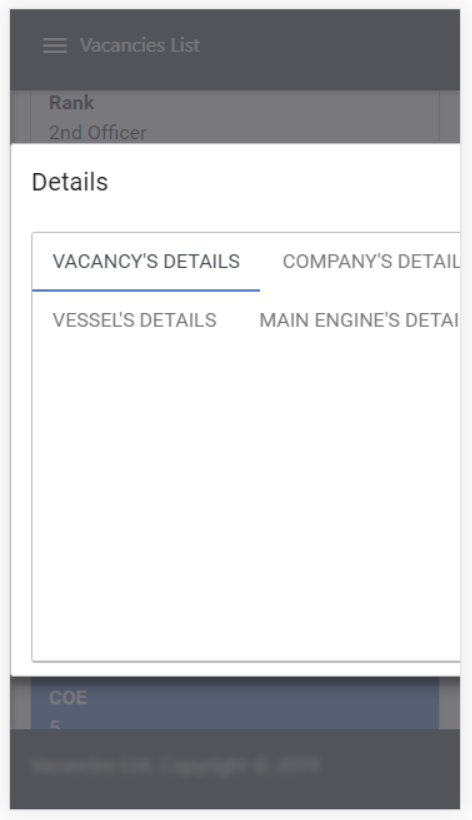The height and width of the screenshot is (820, 472).
Task: Open the hamburger navigation menu
Action: 55,45
